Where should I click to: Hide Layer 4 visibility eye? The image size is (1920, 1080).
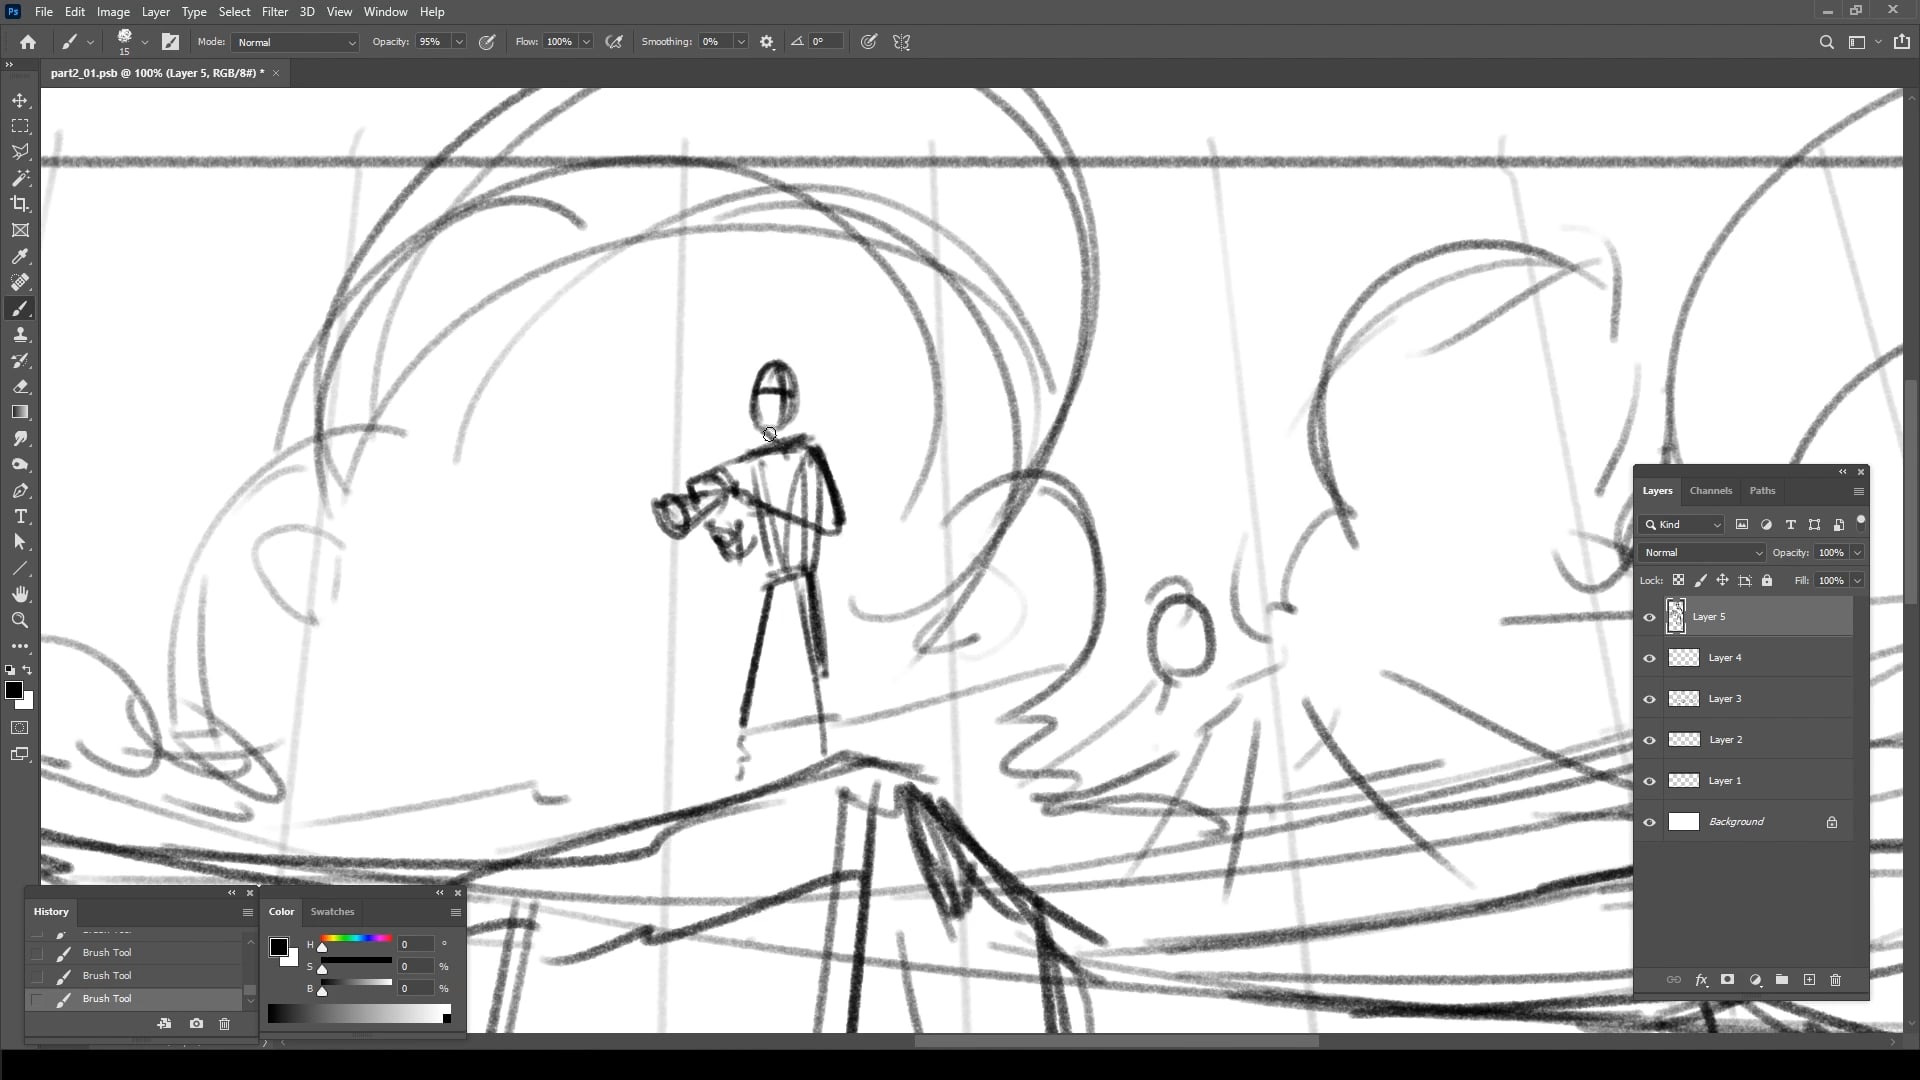[1650, 659]
